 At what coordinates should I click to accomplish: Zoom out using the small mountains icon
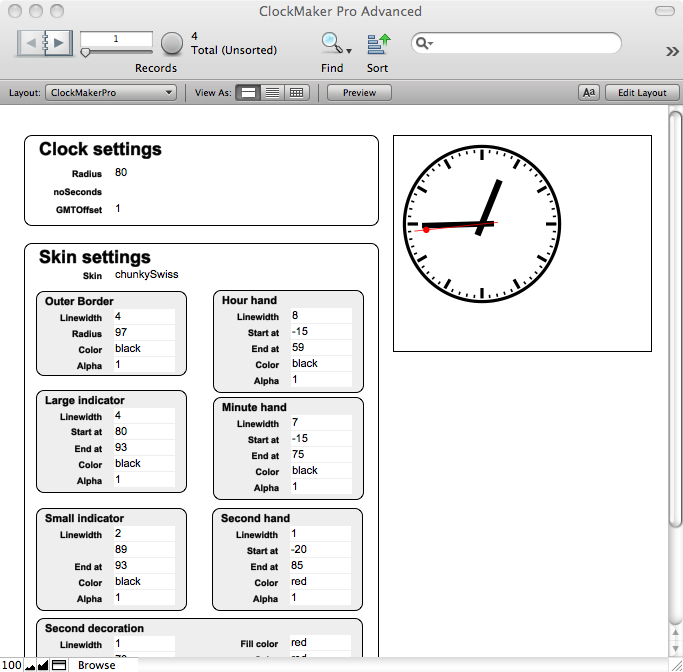[x=30, y=665]
